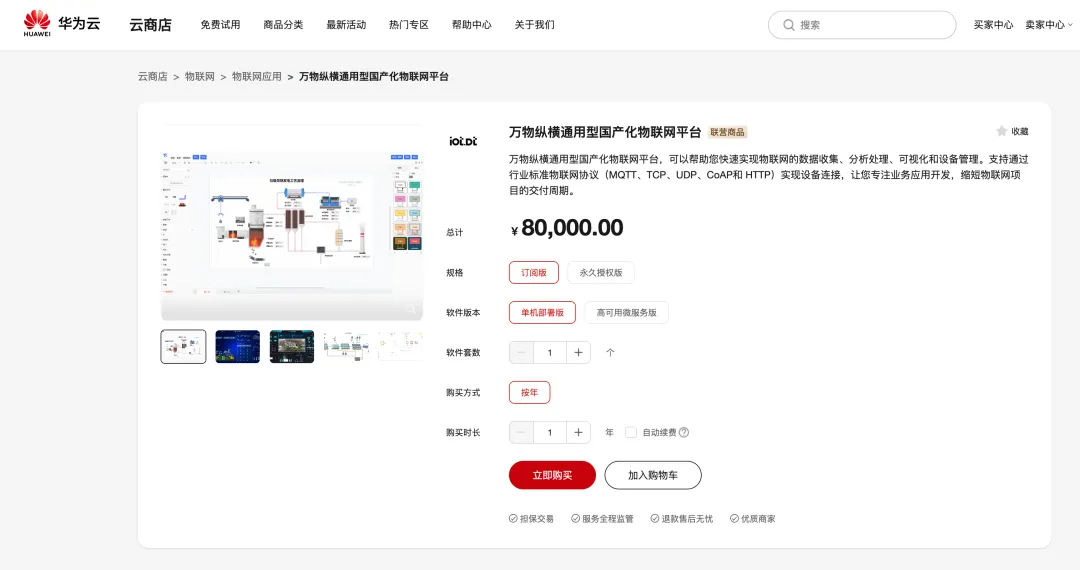Click the 优质商家 label

753,518
